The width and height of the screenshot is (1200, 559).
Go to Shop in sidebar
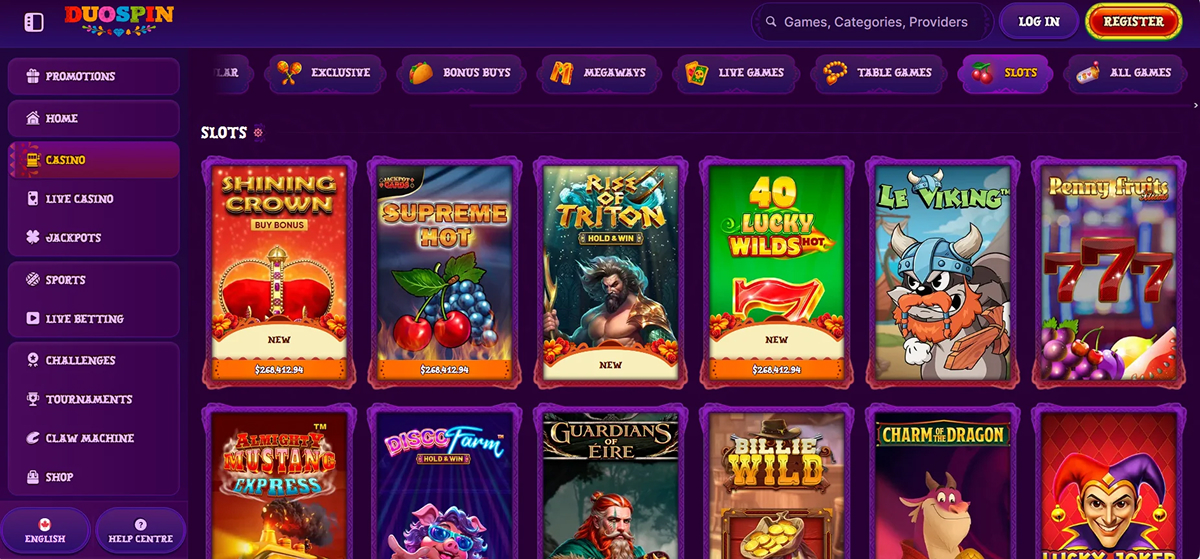(94, 477)
